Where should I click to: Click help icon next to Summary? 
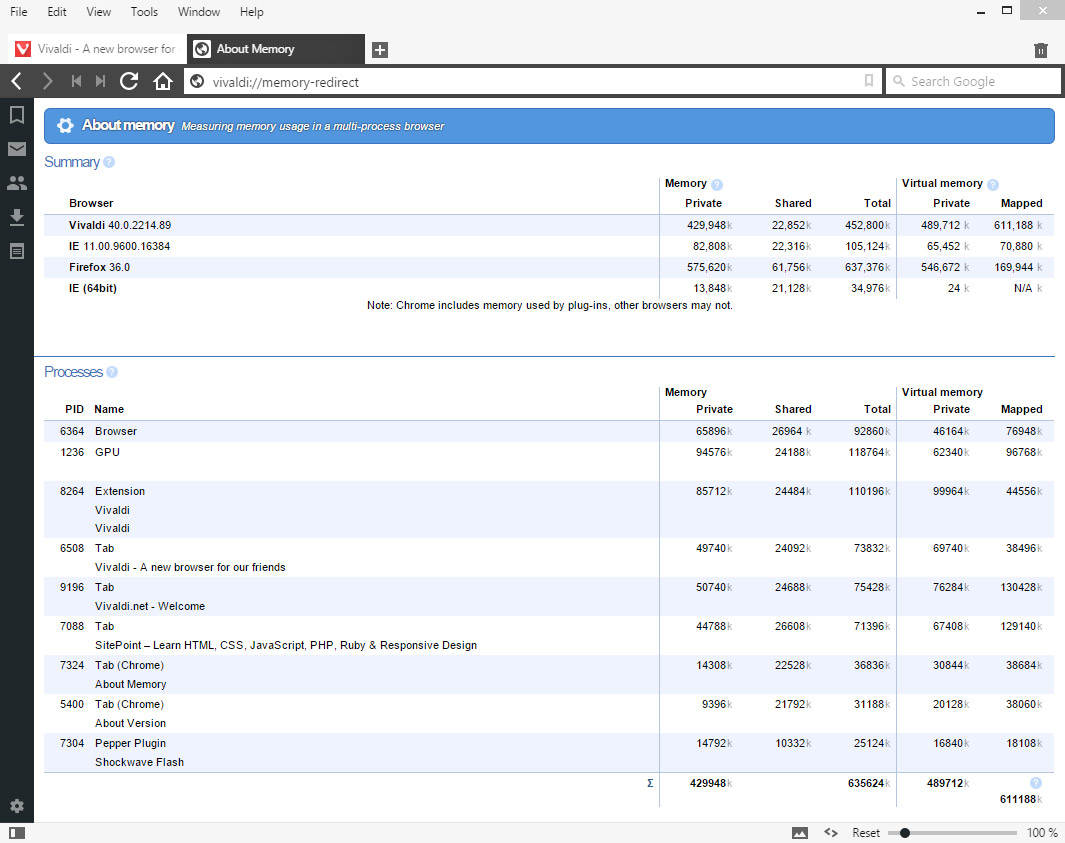(x=109, y=162)
